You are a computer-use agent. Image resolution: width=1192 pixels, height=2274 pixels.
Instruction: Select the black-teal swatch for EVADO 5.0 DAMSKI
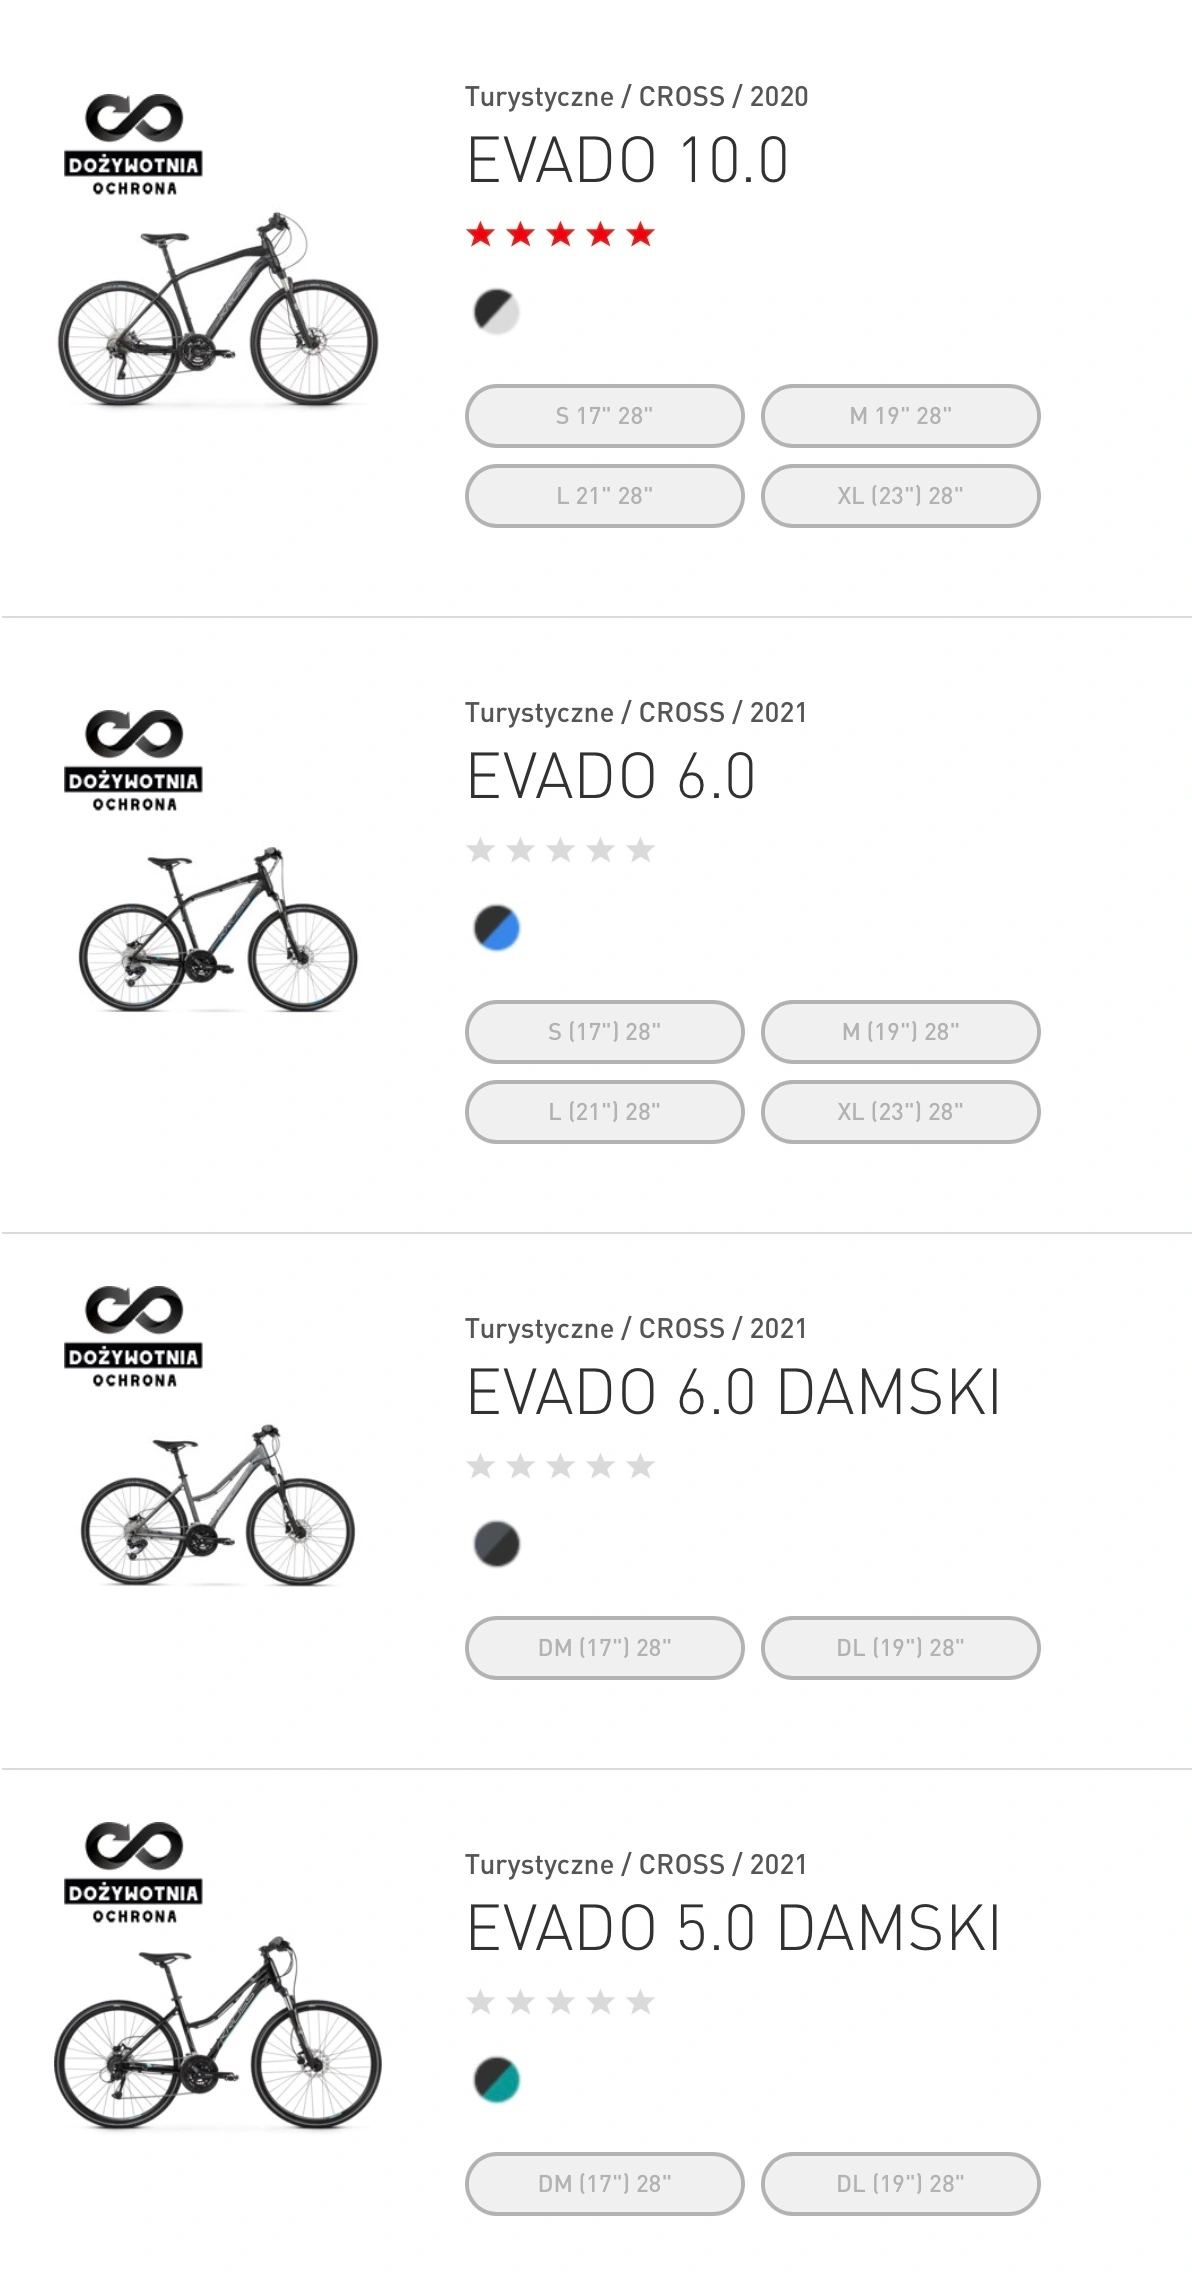tap(496, 2080)
